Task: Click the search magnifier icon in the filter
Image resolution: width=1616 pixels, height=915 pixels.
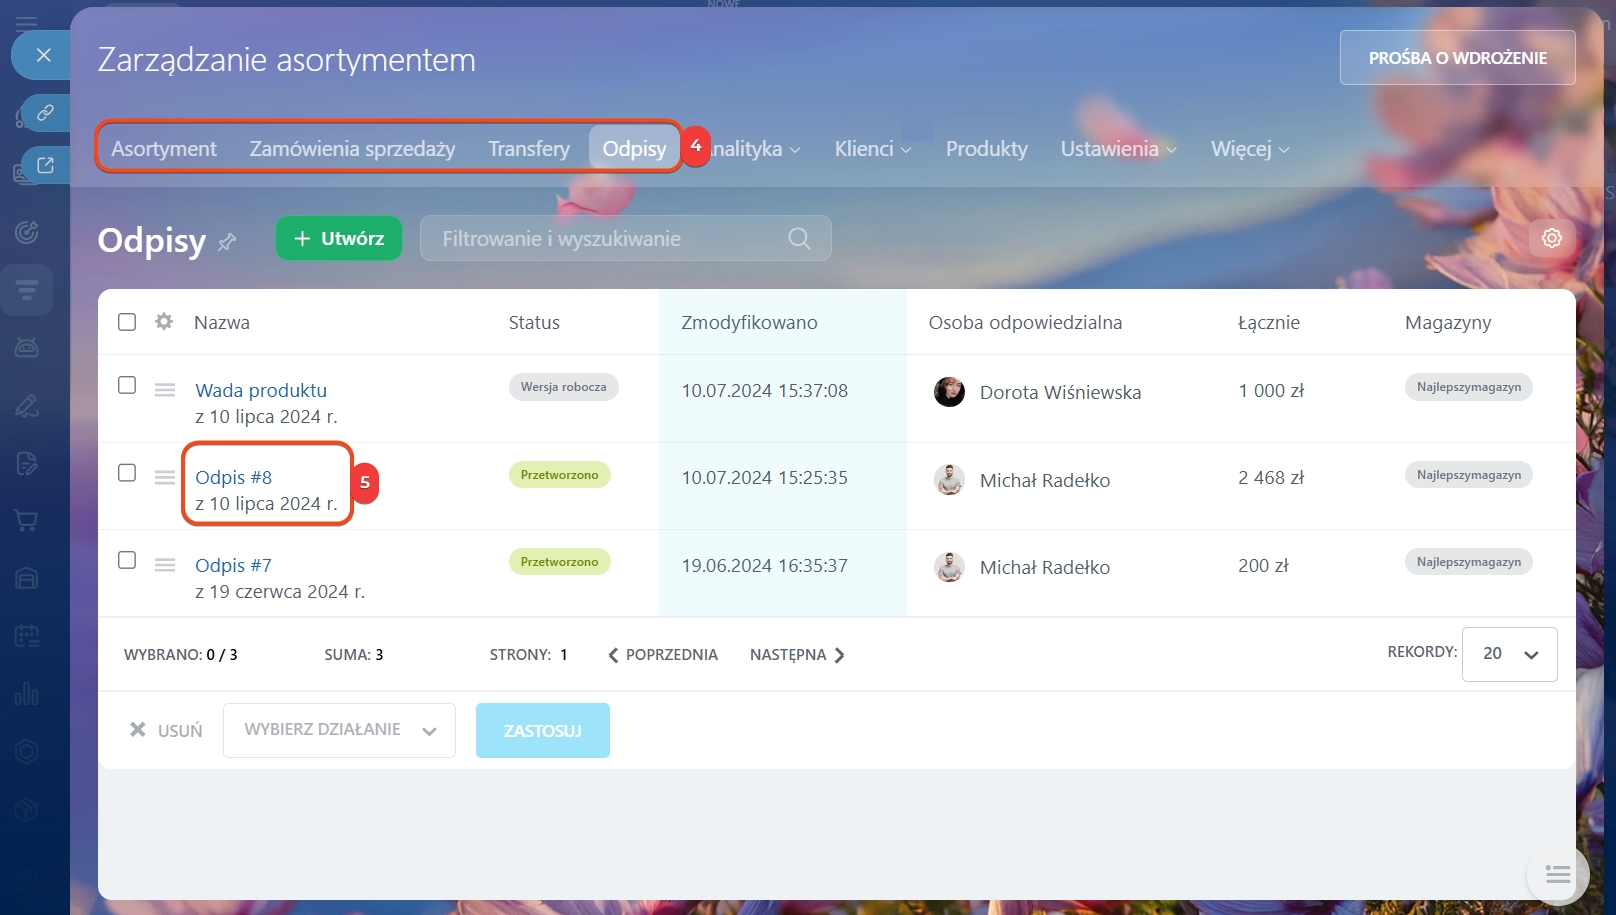Action: 799,239
